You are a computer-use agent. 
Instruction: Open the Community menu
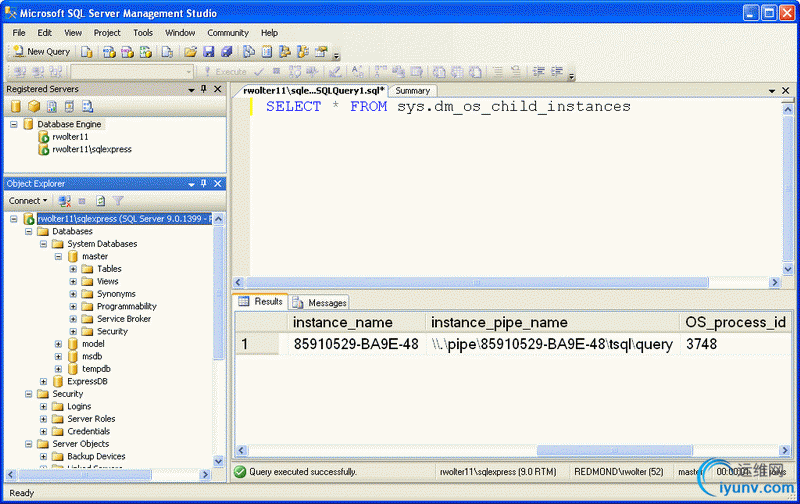click(x=228, y=33)
